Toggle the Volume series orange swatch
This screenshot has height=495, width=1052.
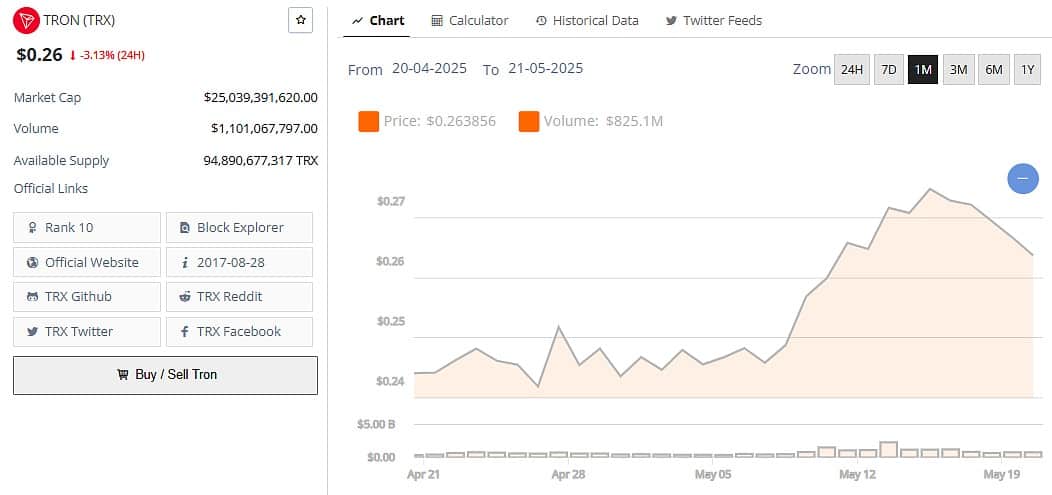coord(529,121)
